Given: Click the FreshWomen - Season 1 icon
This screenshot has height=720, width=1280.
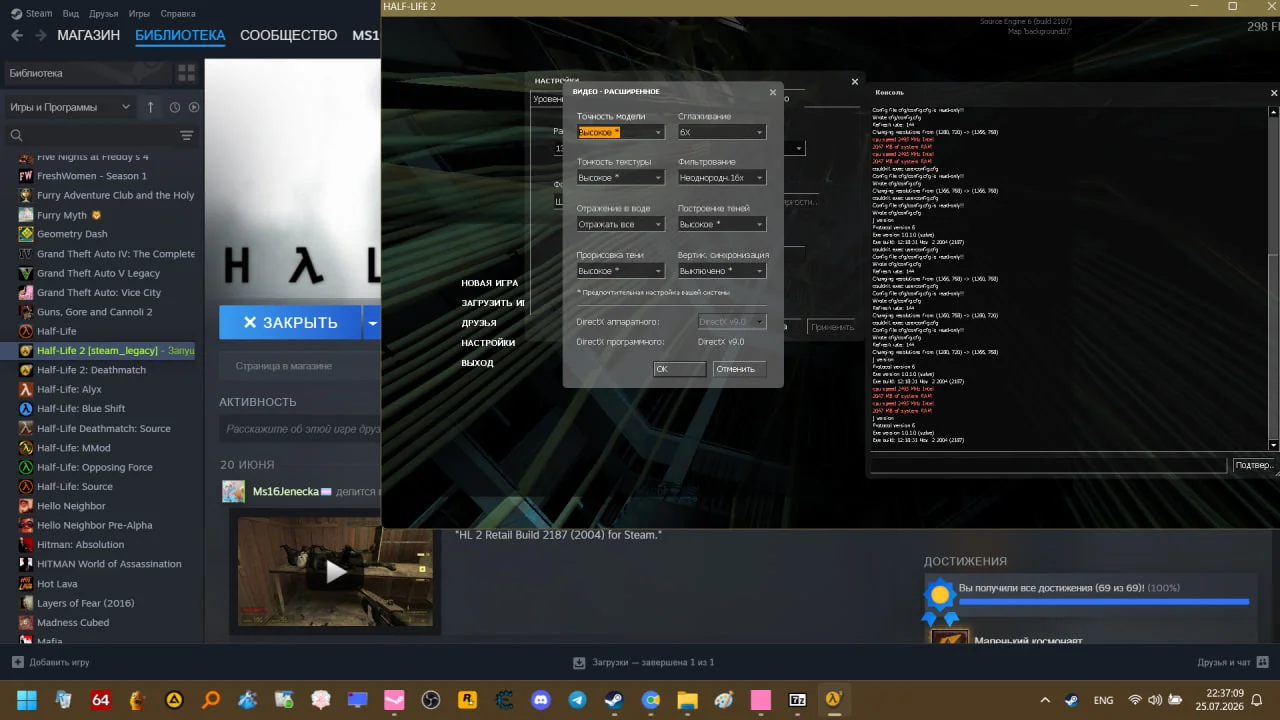Looking at the screenshot, I should pos(26,176).
